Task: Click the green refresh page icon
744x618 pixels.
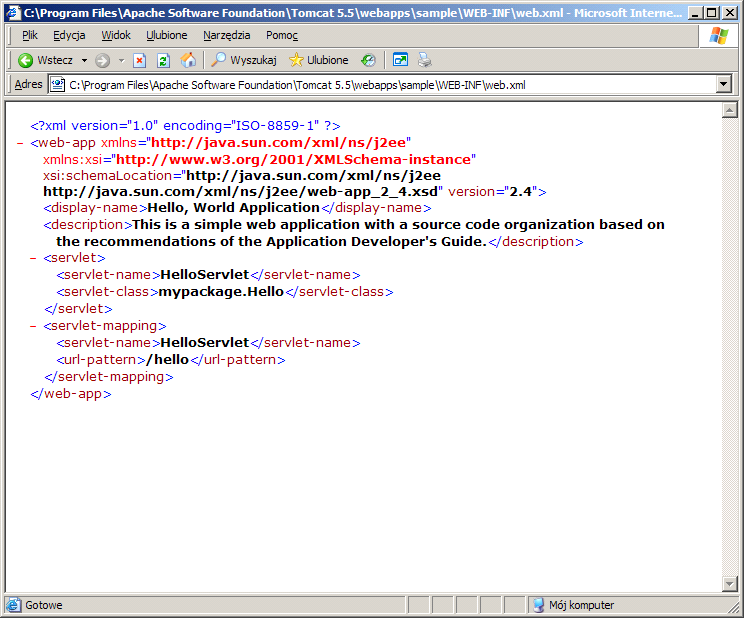Action: 163,60
